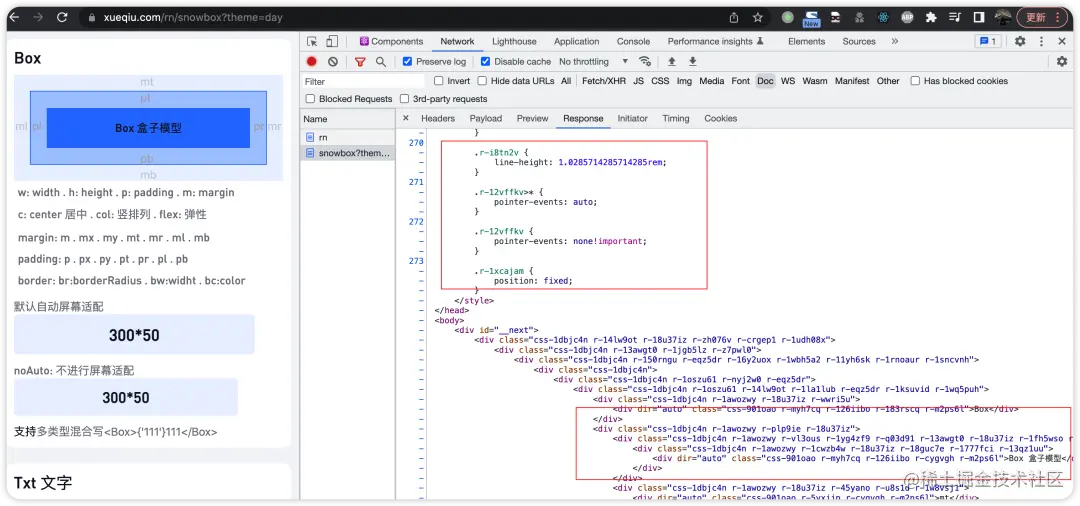Uncheck the Disable cache checkbox
The width and height of the screenshot is (1080, 506).
point(485,61)
